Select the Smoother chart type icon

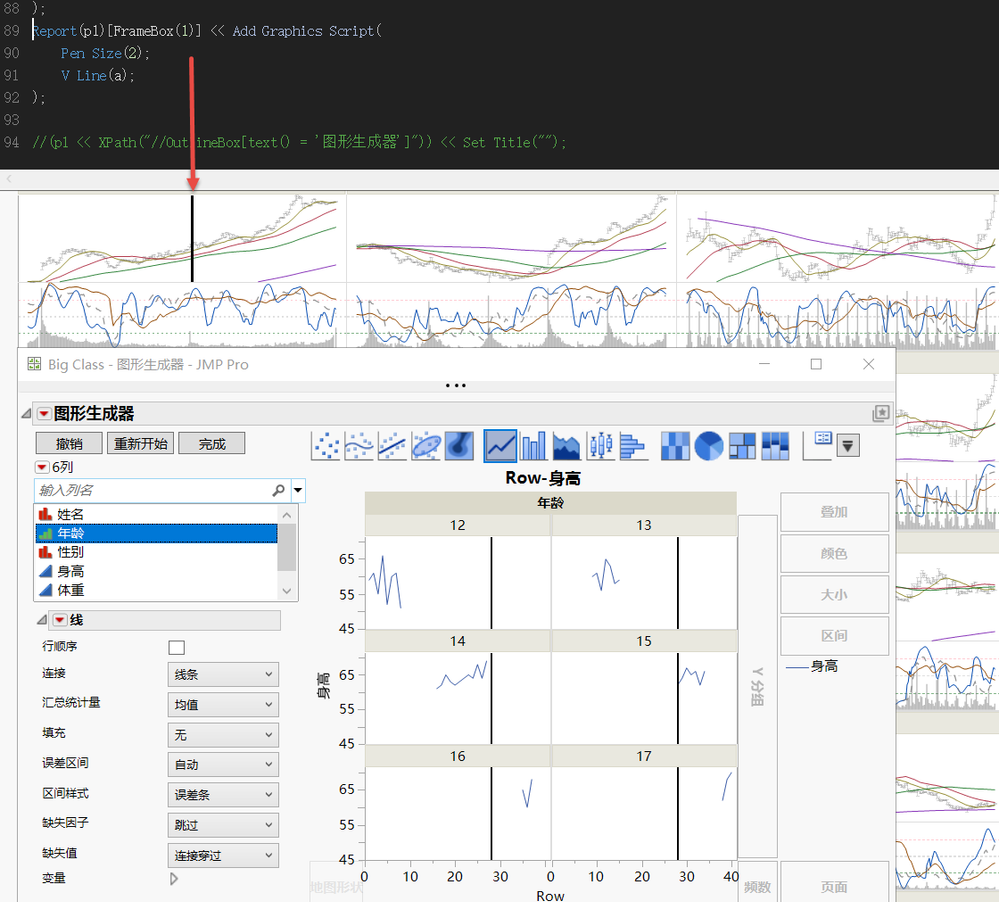click(x=359, y=445)
